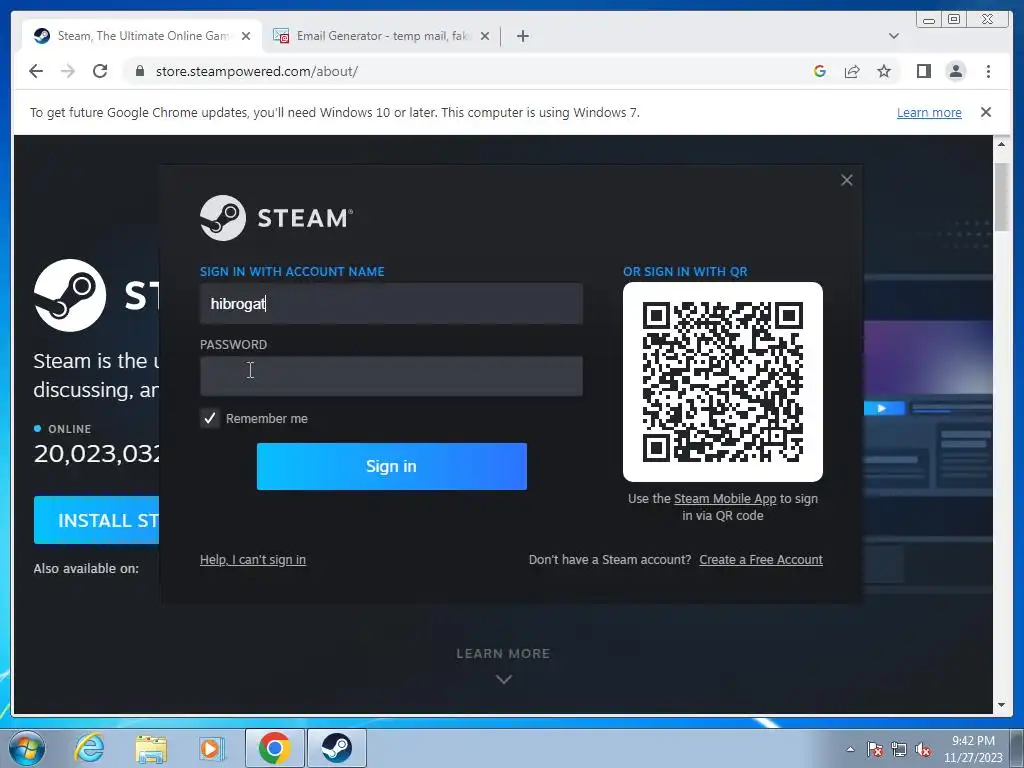Click the vertical scrollbar thumb
The image size is (1024, 768).
(1001, 197)
